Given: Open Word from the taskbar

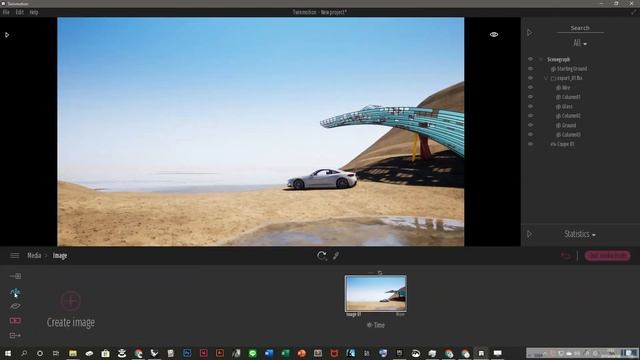Looking at the screenshot, I should point(269,353).
